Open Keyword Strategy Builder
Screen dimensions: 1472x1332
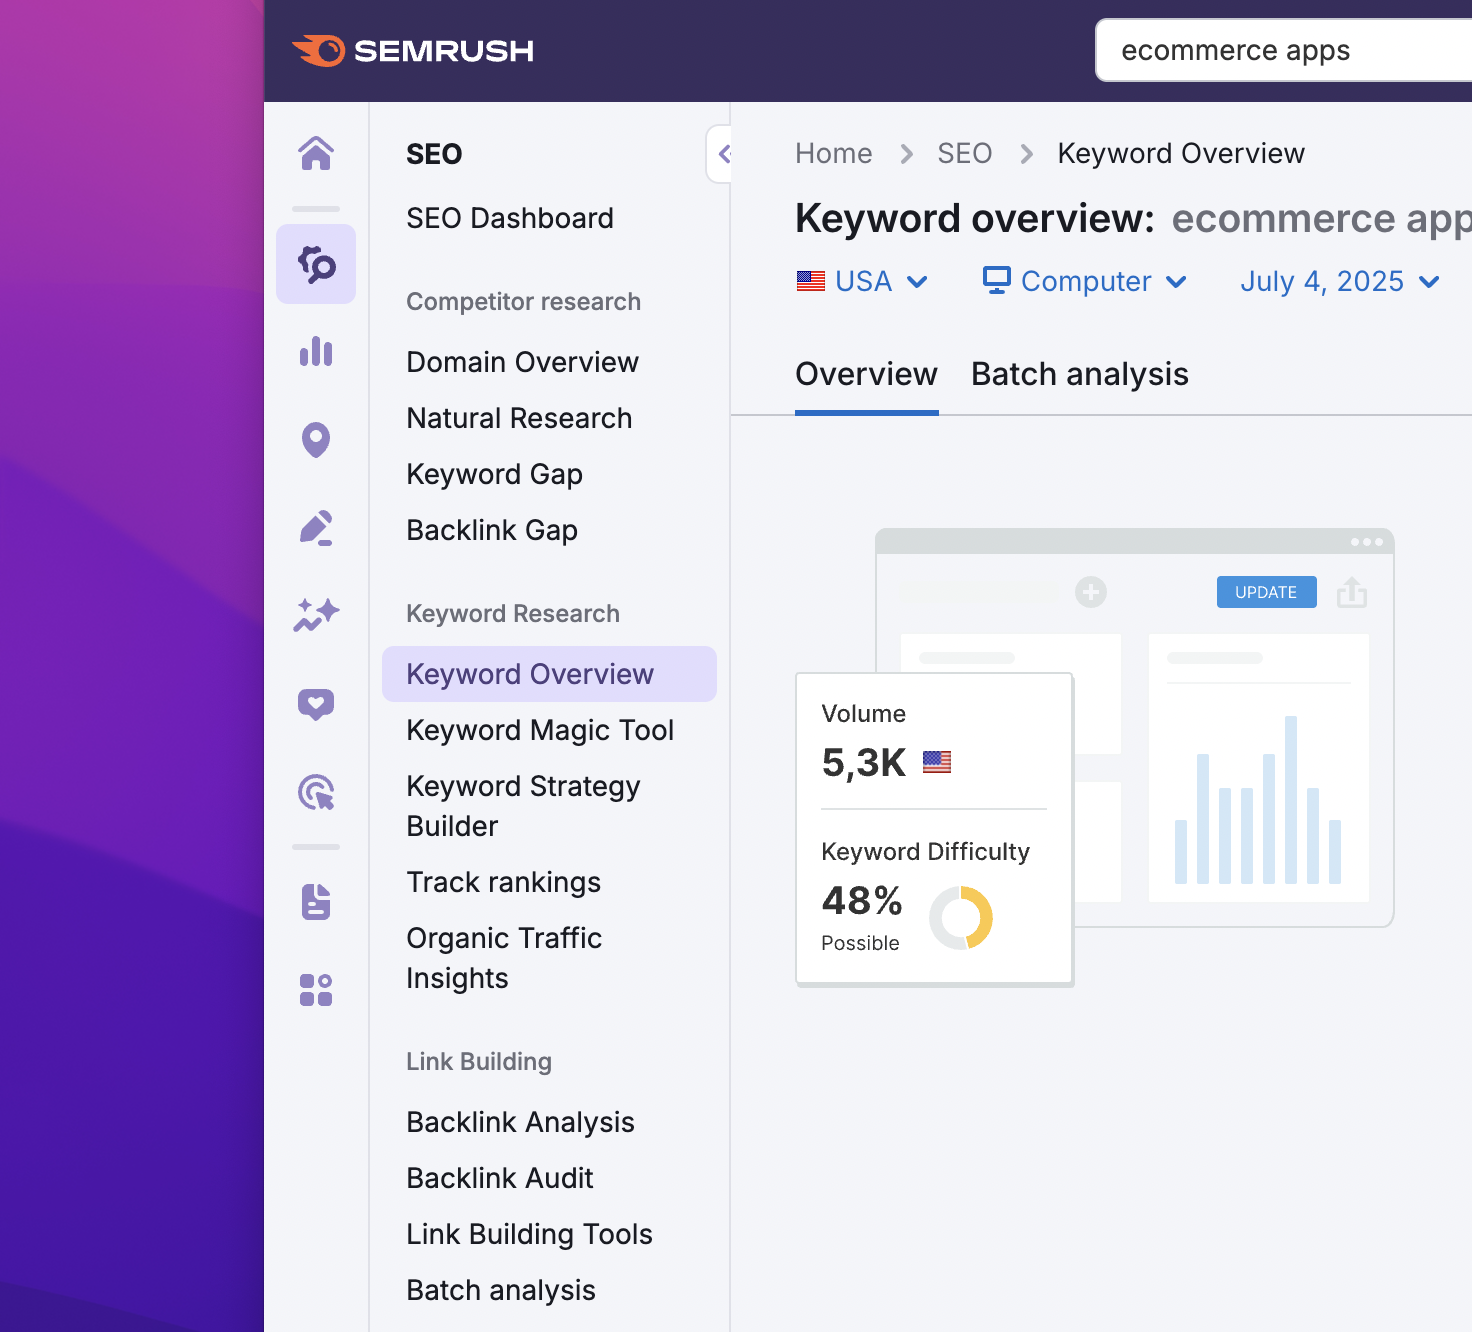(523, 806)
